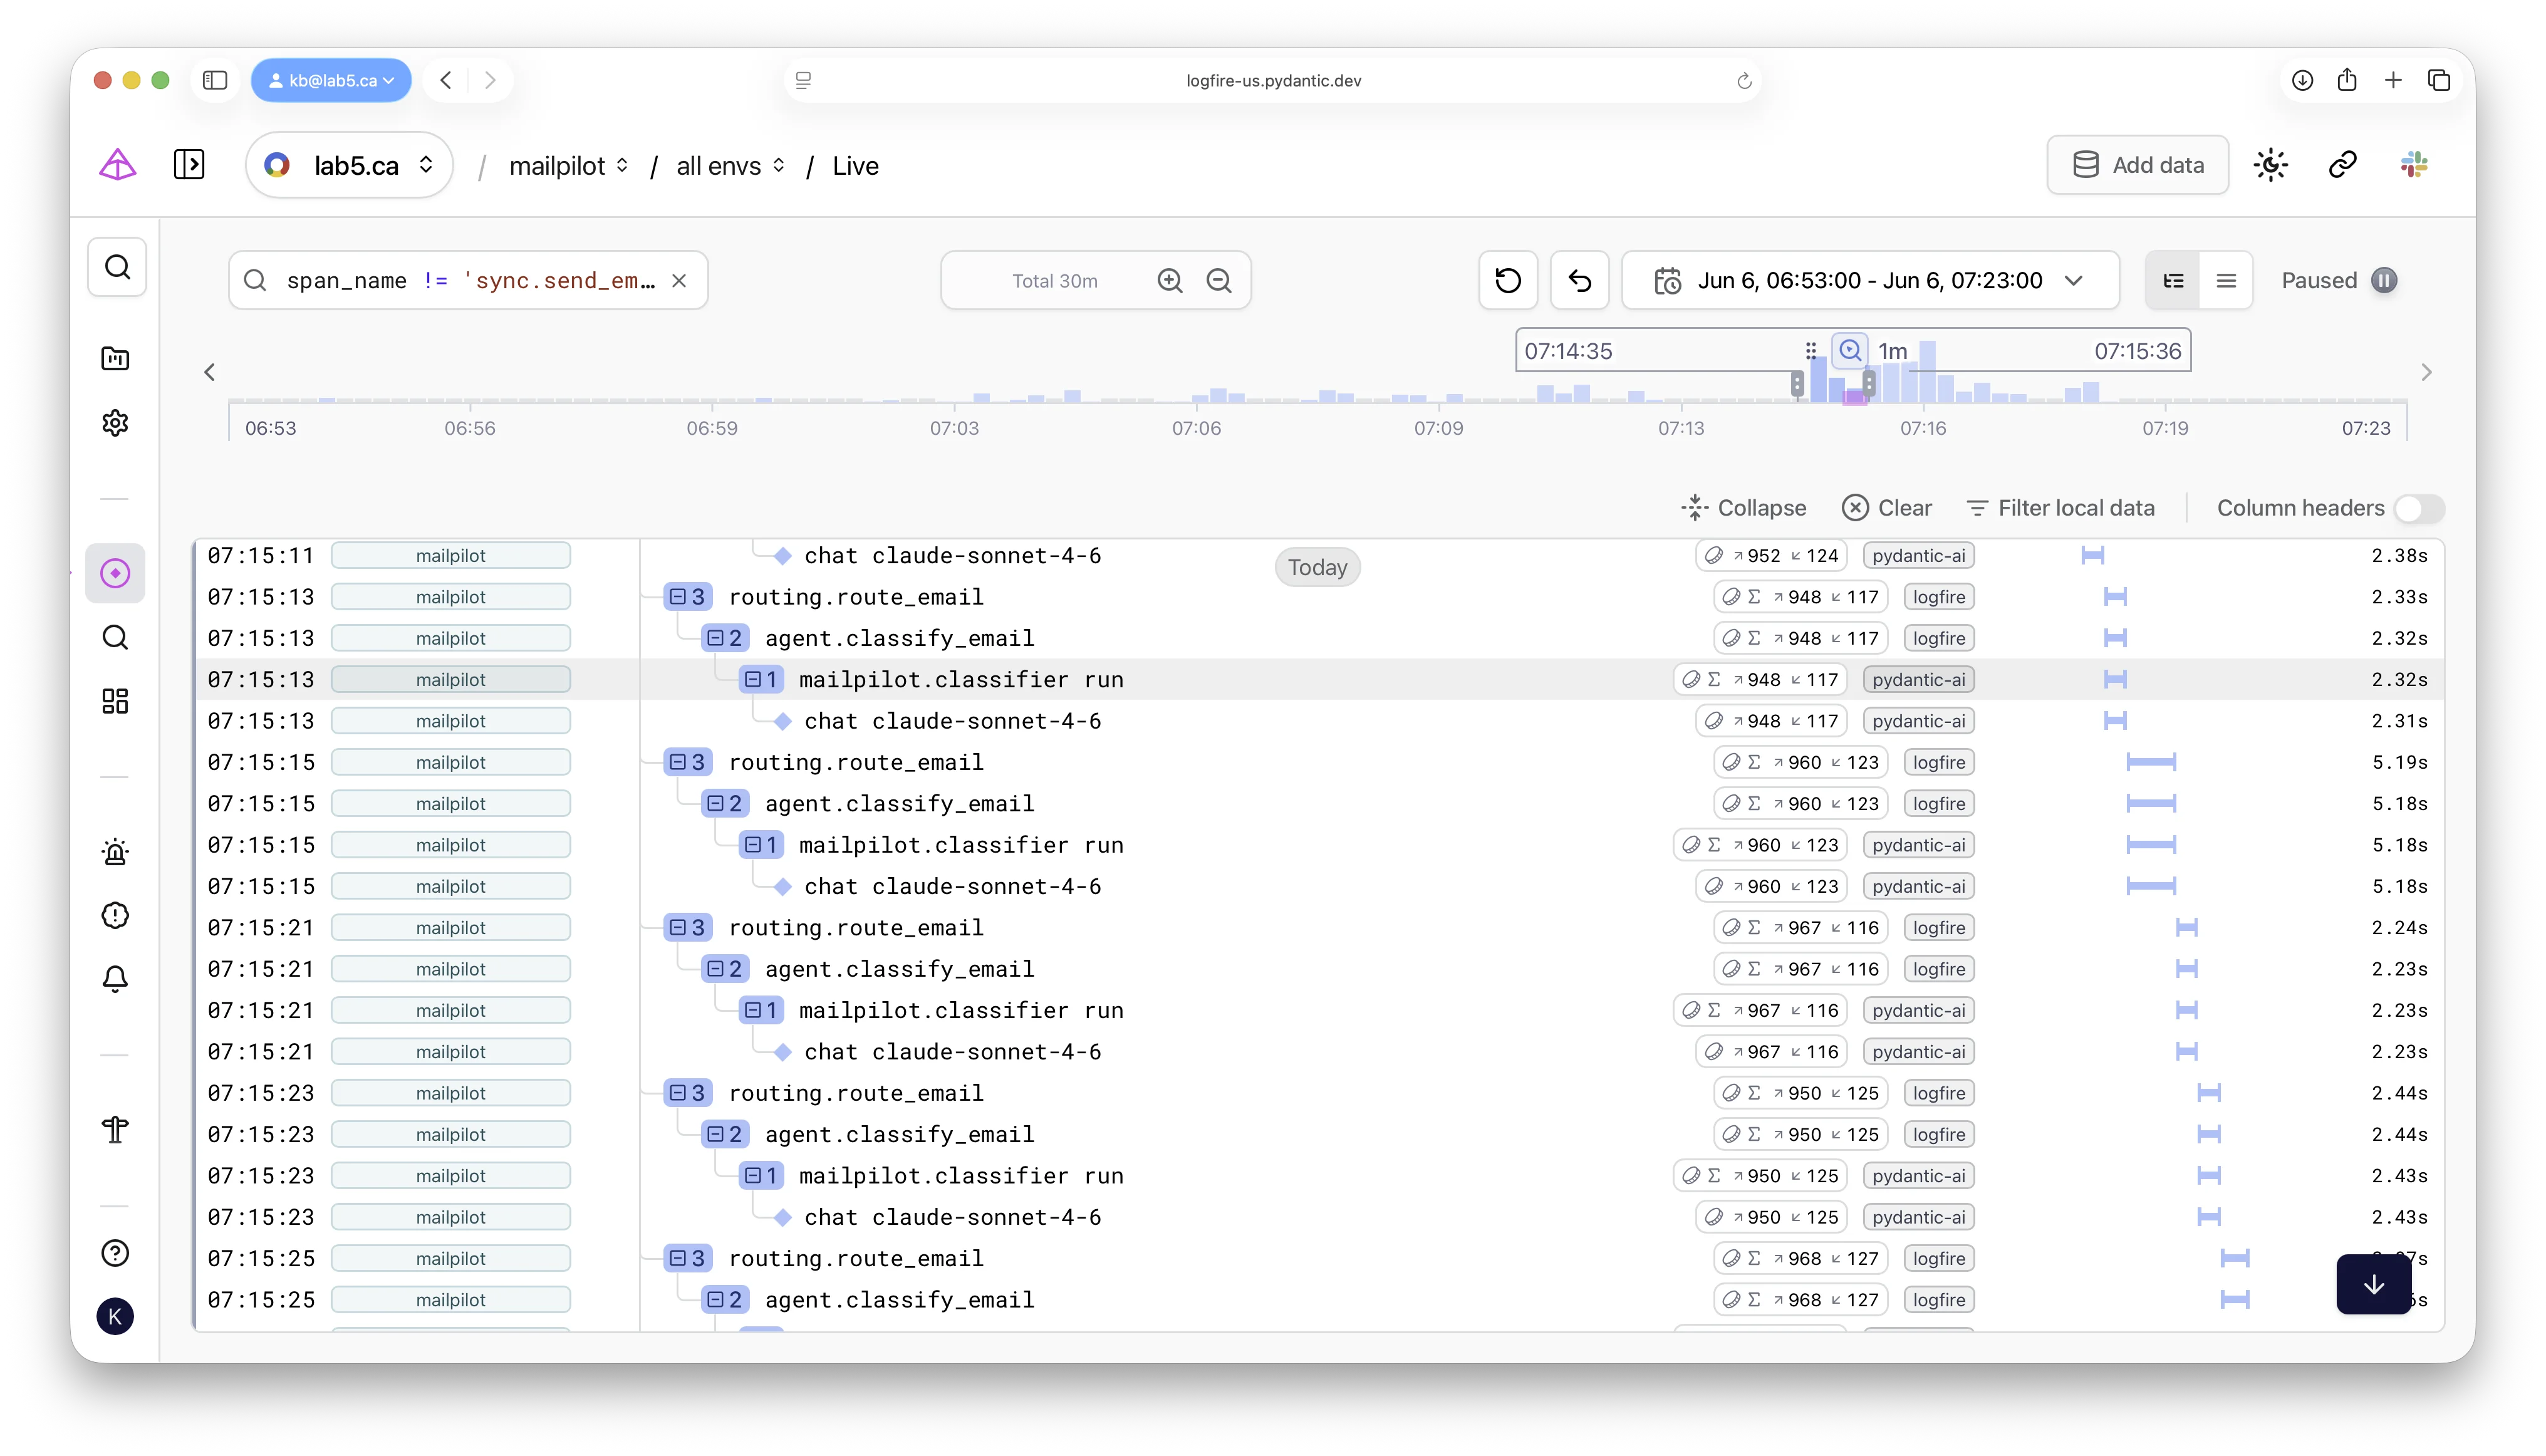Go back in browser history

(446, 80)
